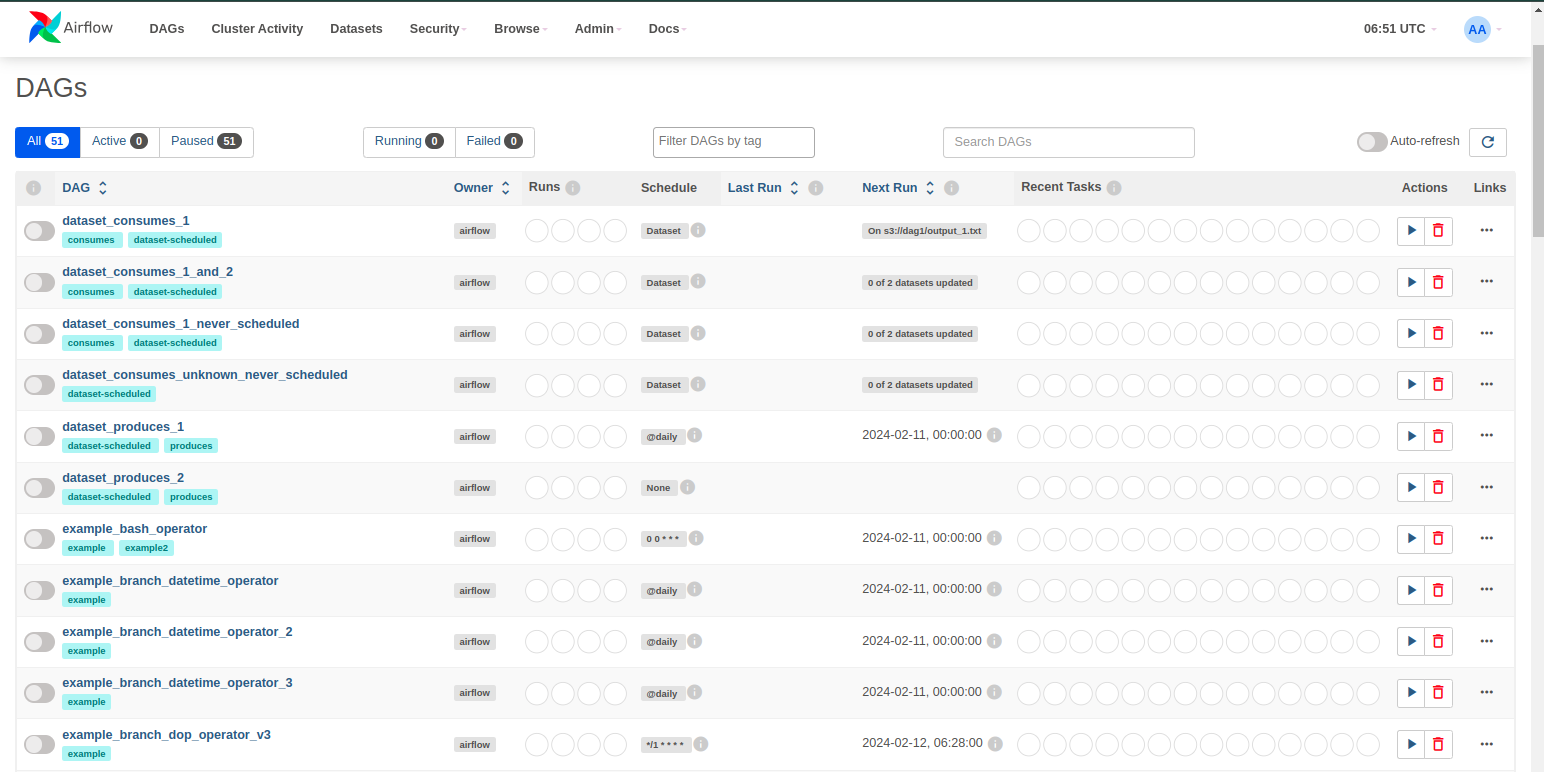Delete the dataset_produces_1 DAG via trash icon
1544x772 pixels.
[1438, 436]
